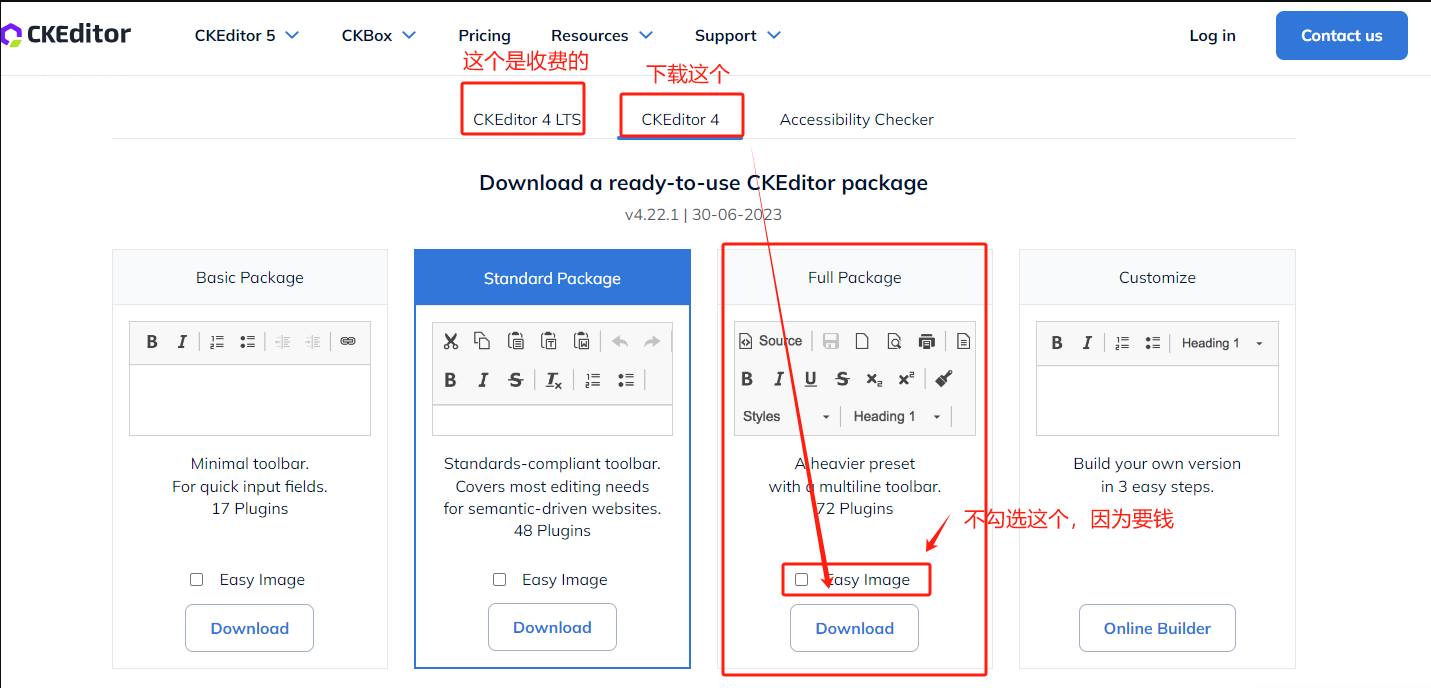The width and height of the screenshot is (1431, 688).
Task: Open the Accessibility Checker tab
Action: (856, 119)
